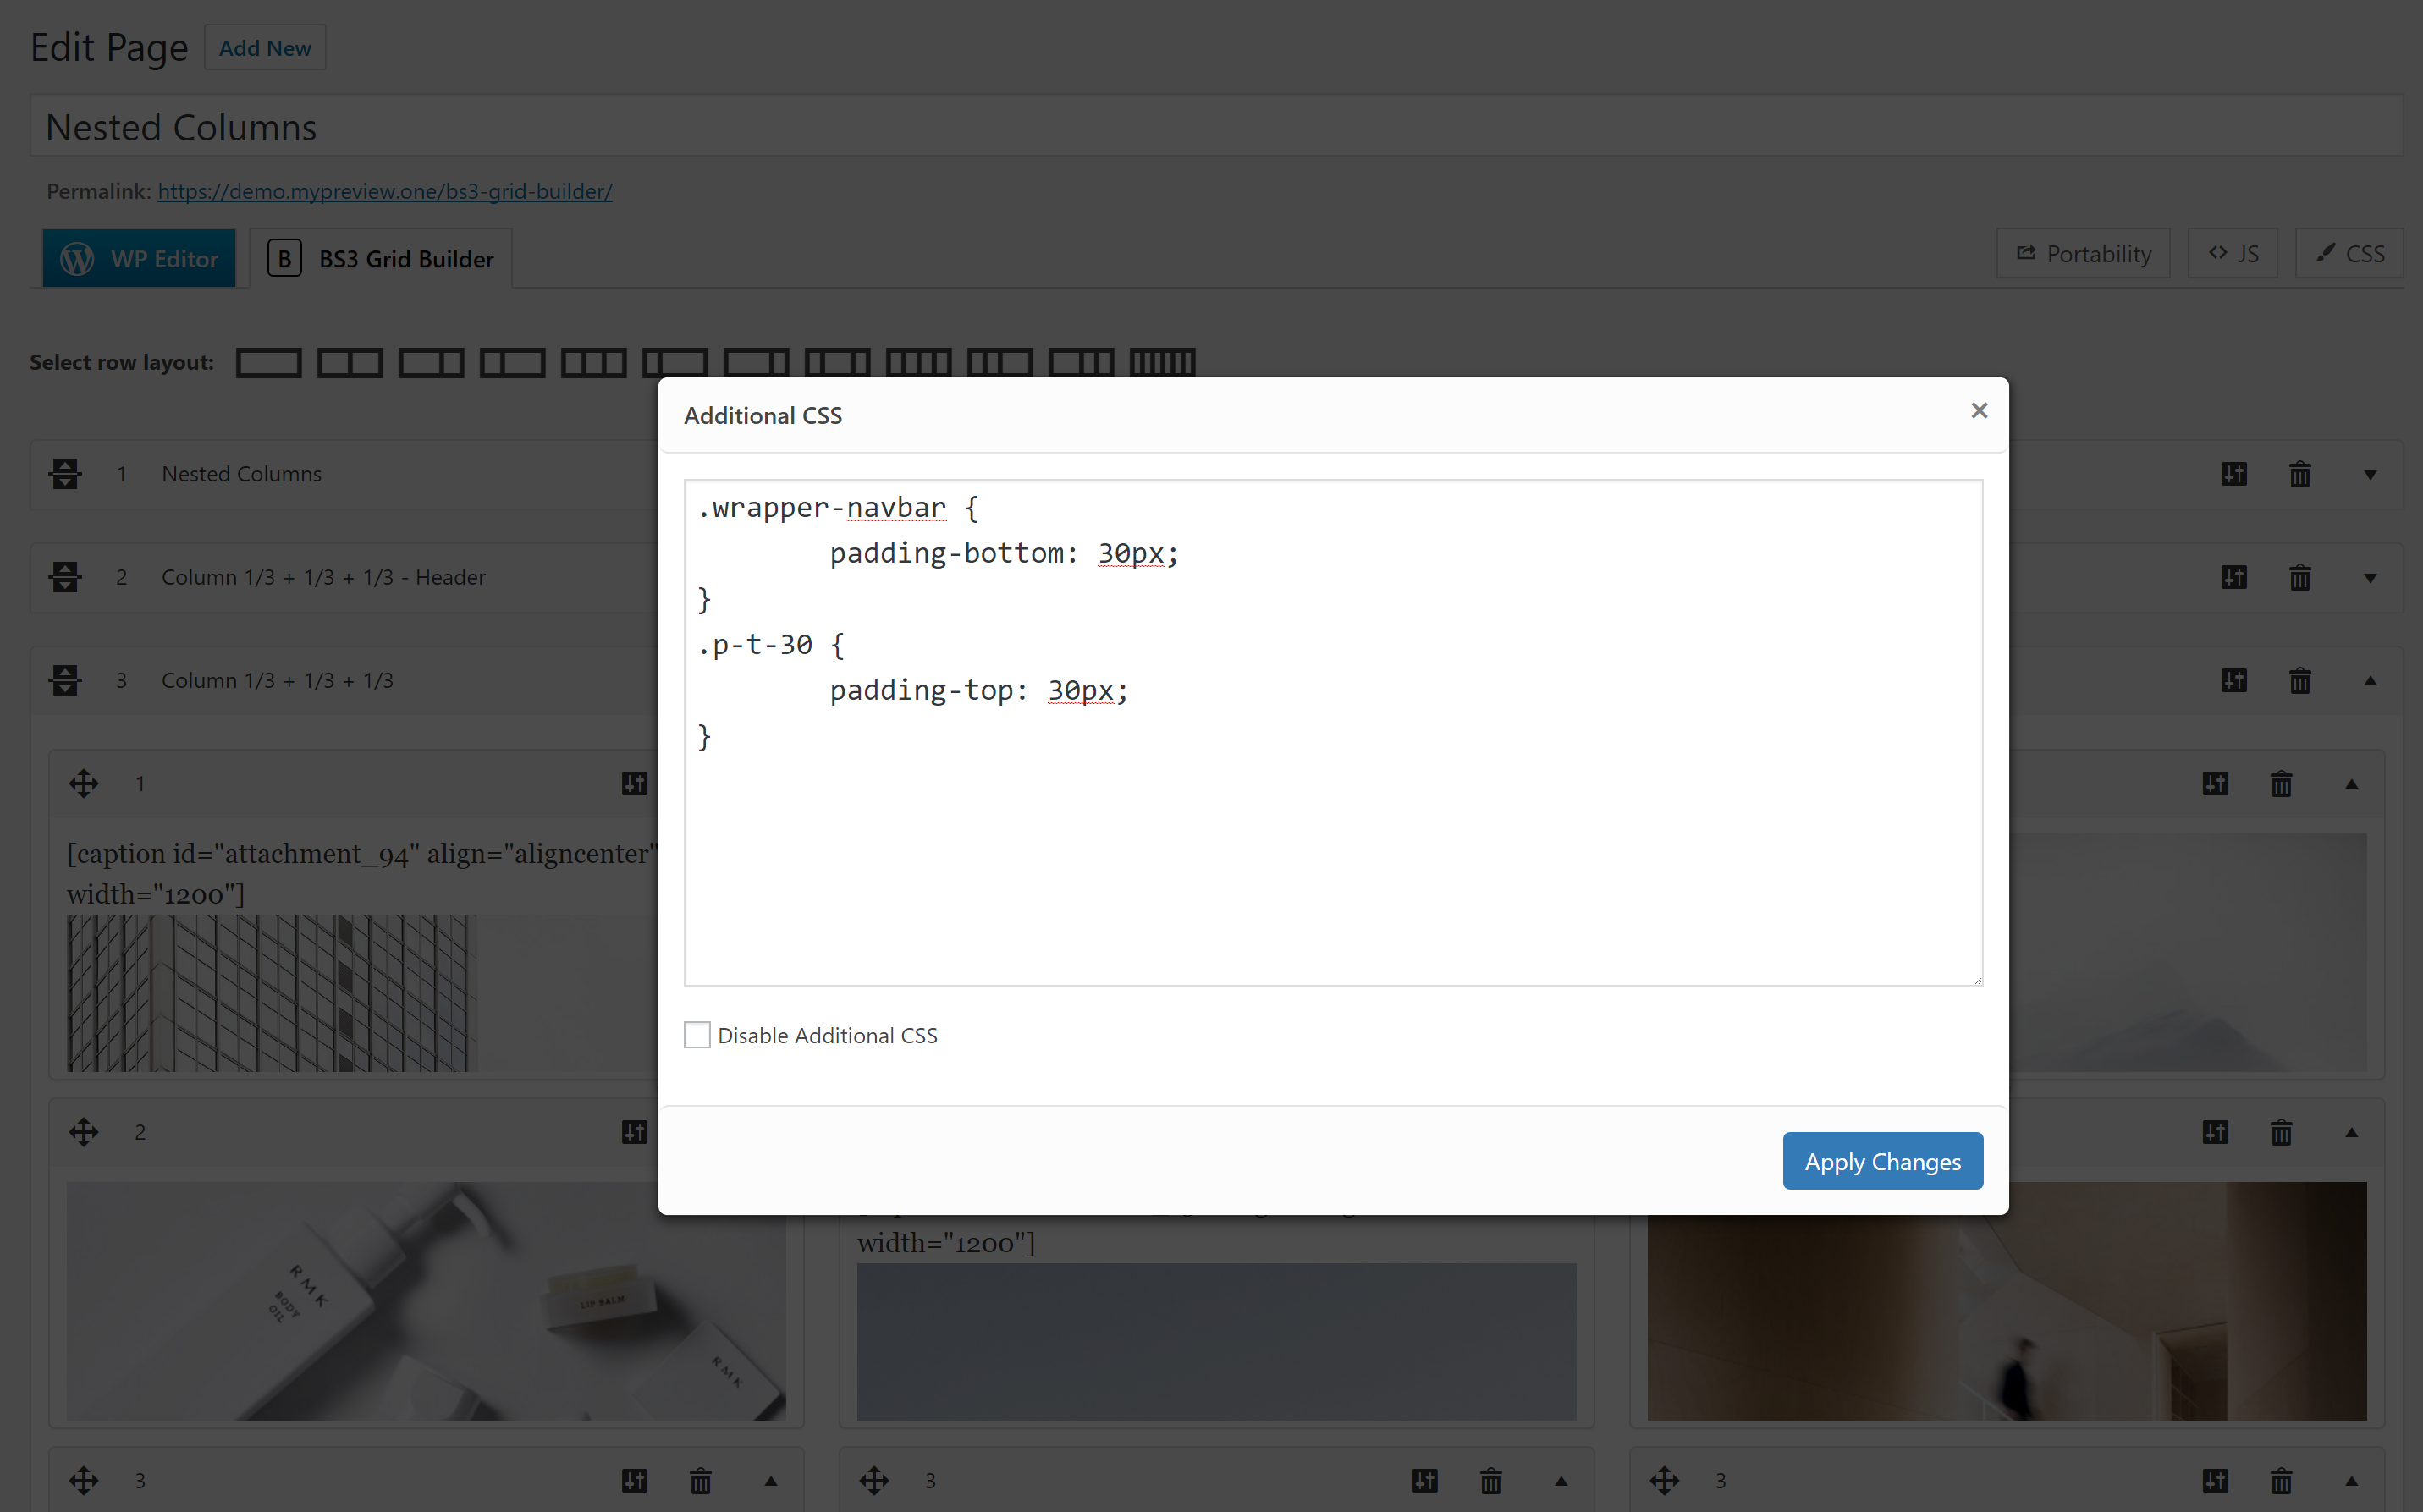The height and width of the screenshot is (1512, 2423).
Task: Open settings of right column module 3
Action: click(x=2215, y=1480)
